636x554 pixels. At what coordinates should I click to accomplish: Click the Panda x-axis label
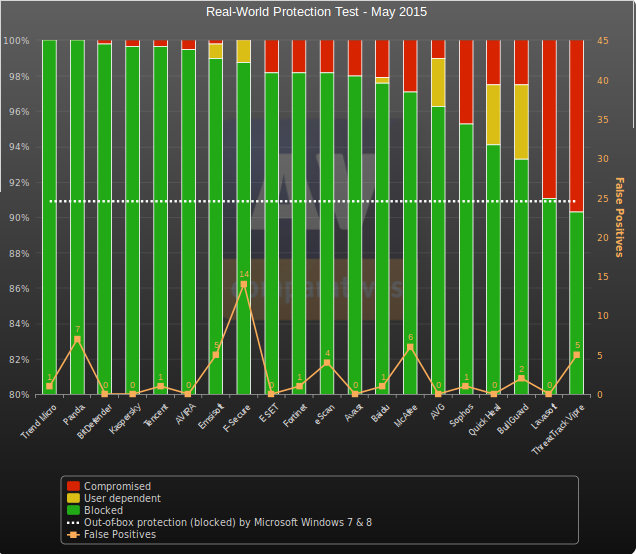coord(74,414)
